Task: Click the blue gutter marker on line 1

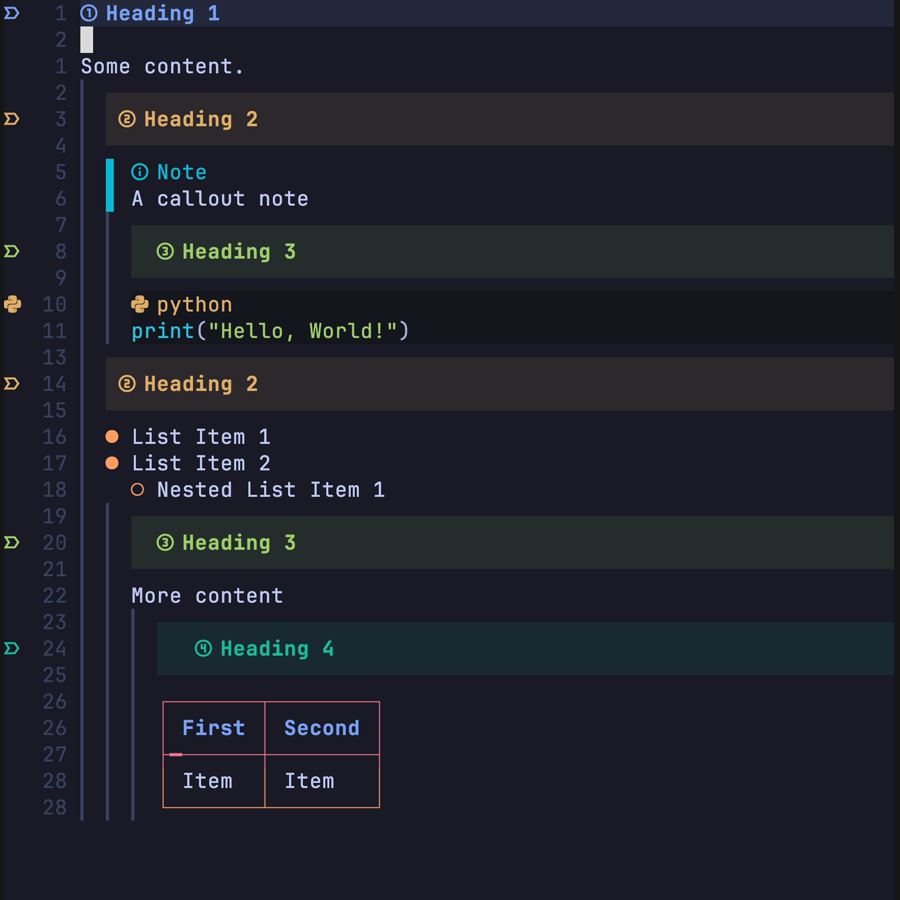Action: click(x=12, y=14)
